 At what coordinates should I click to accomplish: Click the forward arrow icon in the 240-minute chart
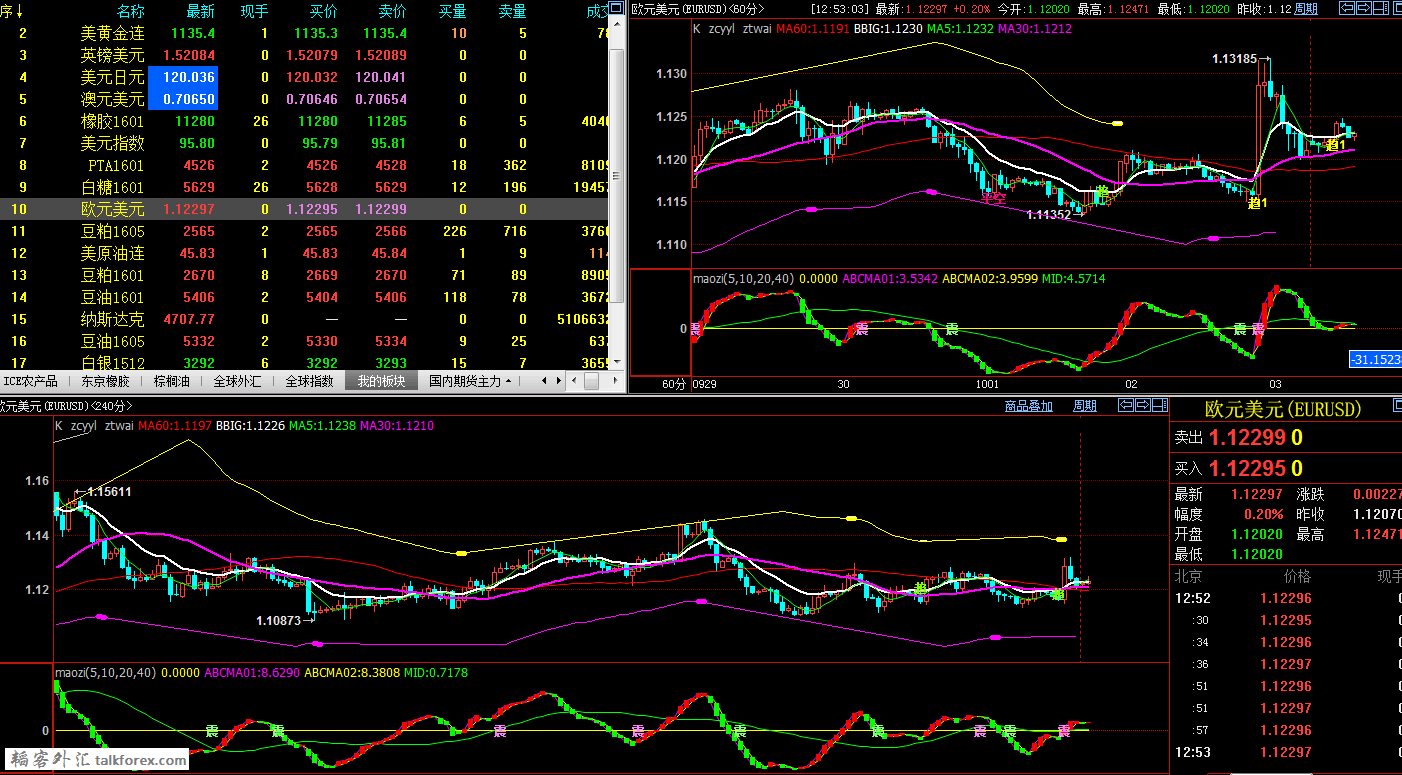(1143, 405)
